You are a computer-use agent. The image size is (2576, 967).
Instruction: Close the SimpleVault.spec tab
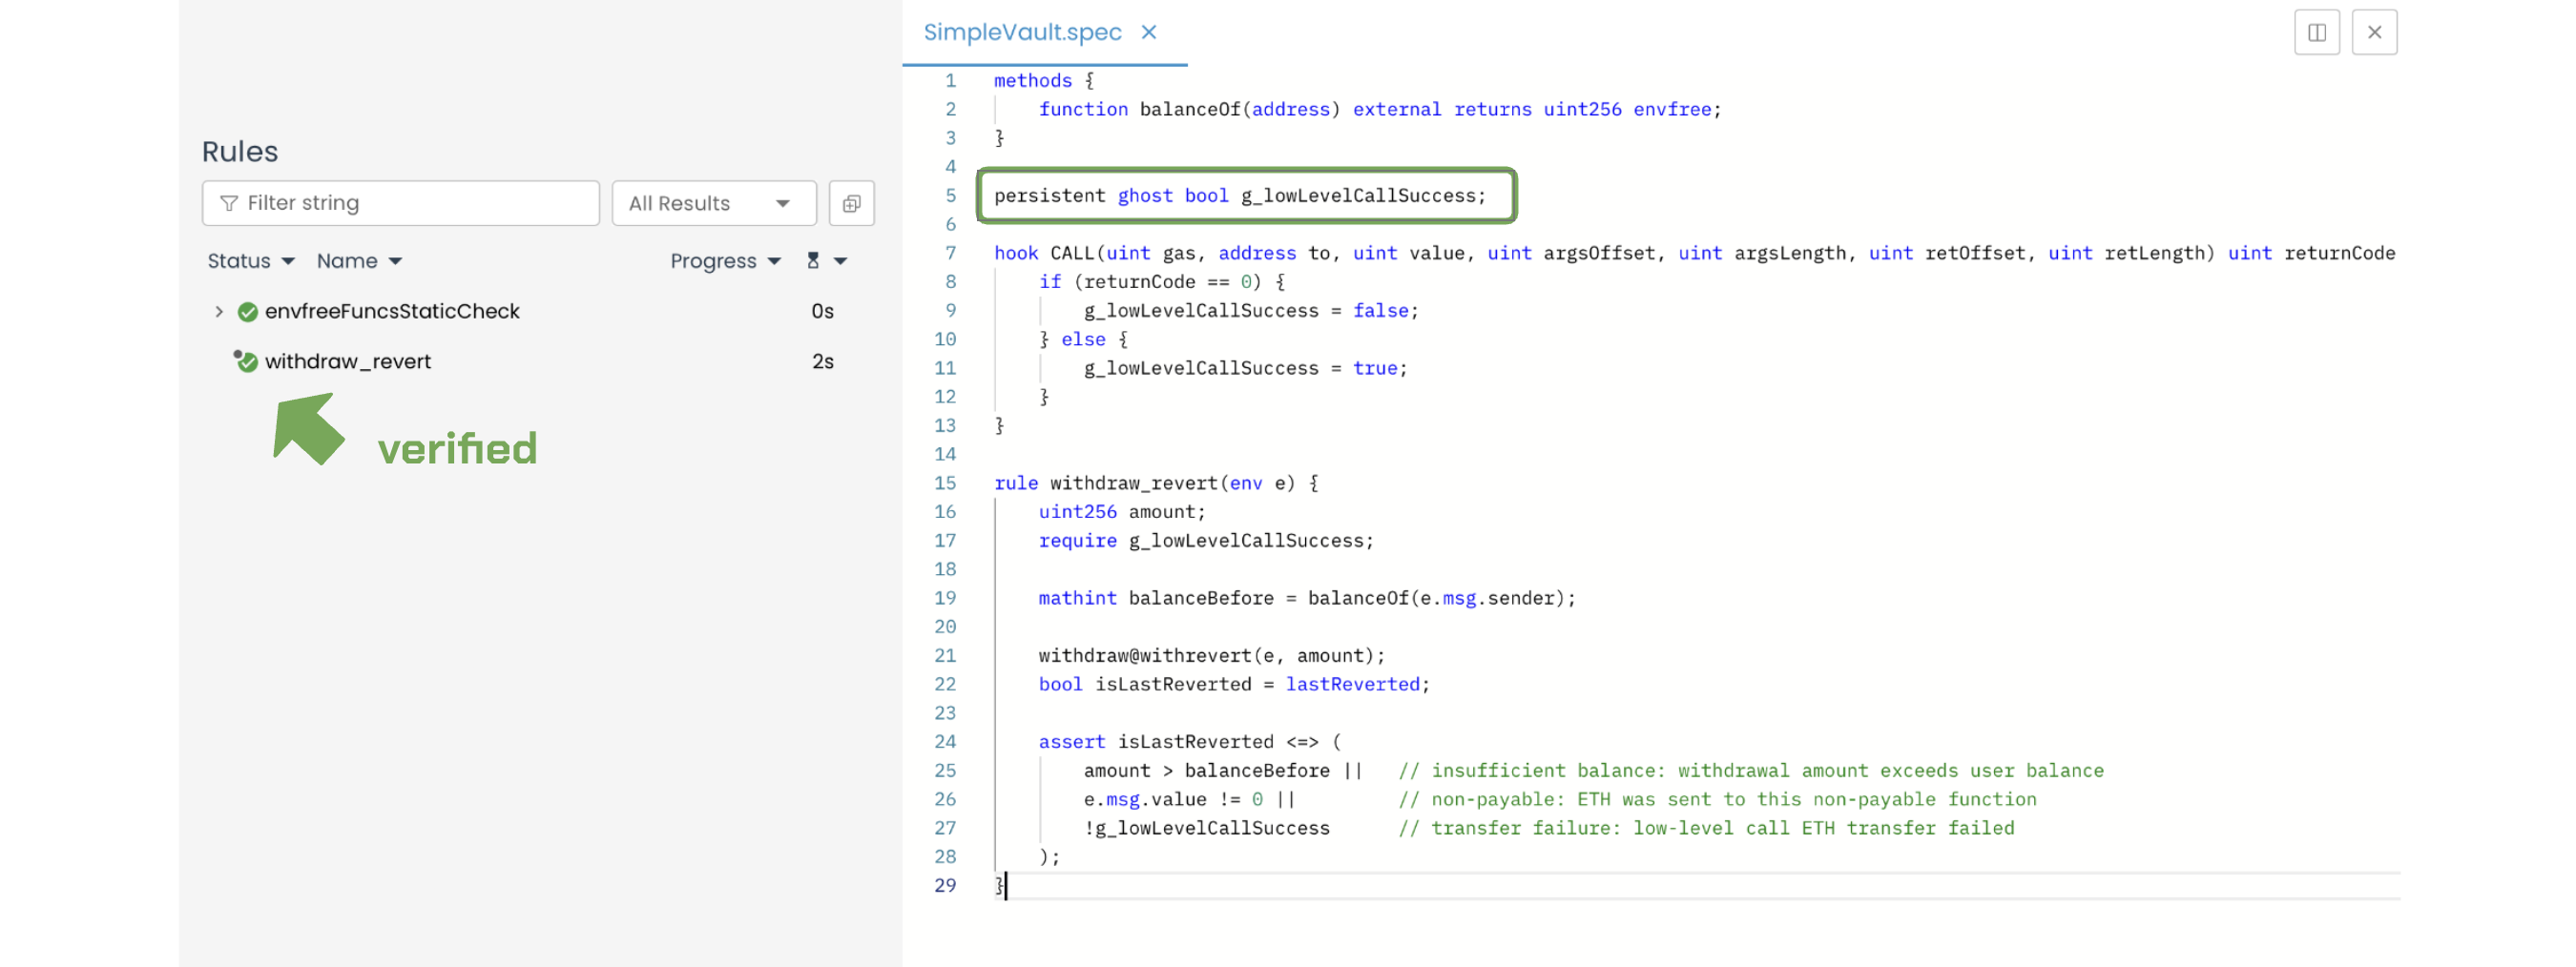(x=1149, y=33)
